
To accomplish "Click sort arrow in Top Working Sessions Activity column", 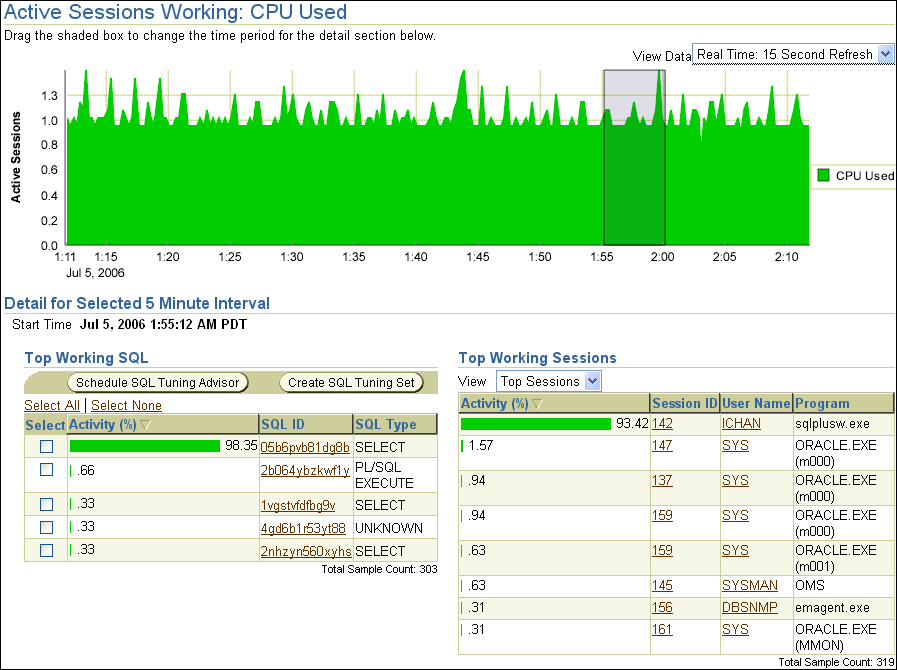I will [539, 404].
